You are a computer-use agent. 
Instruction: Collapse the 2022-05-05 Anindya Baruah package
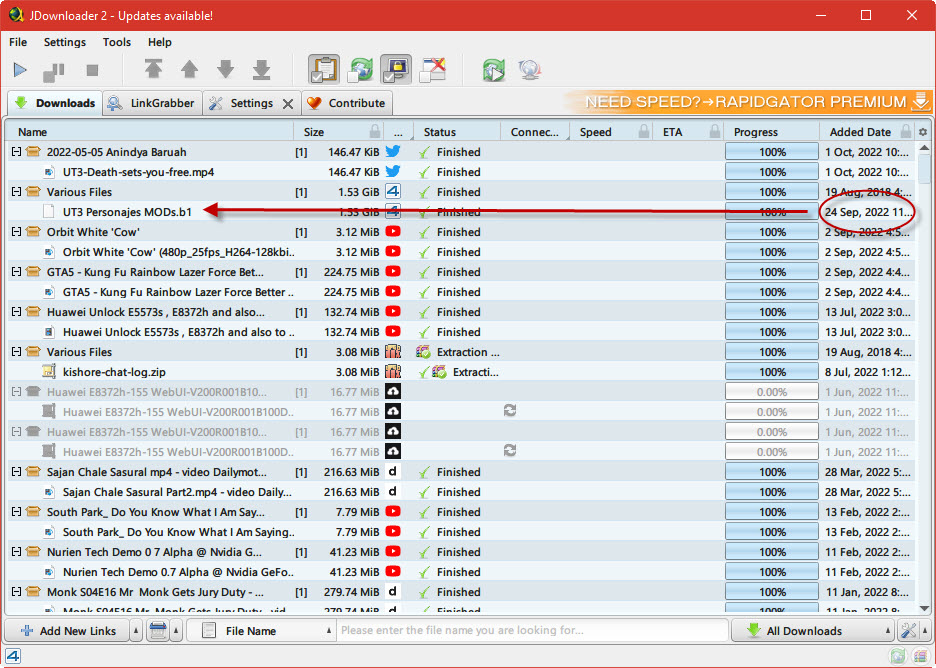16,152
